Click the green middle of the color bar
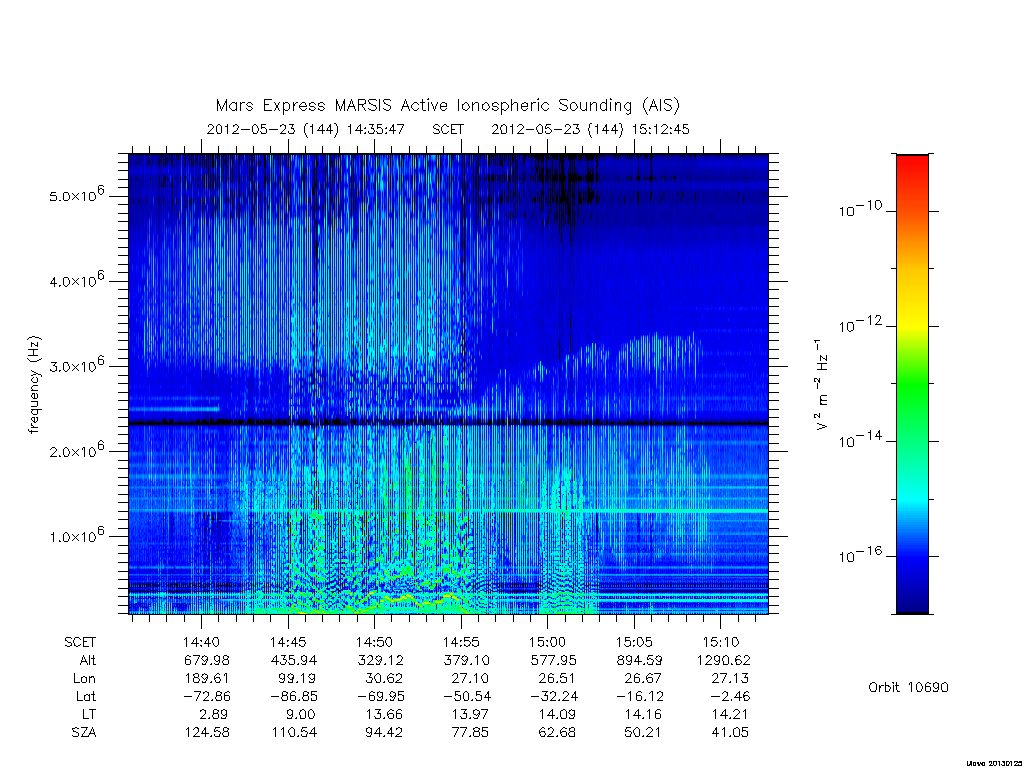 (x=912, y=384)
